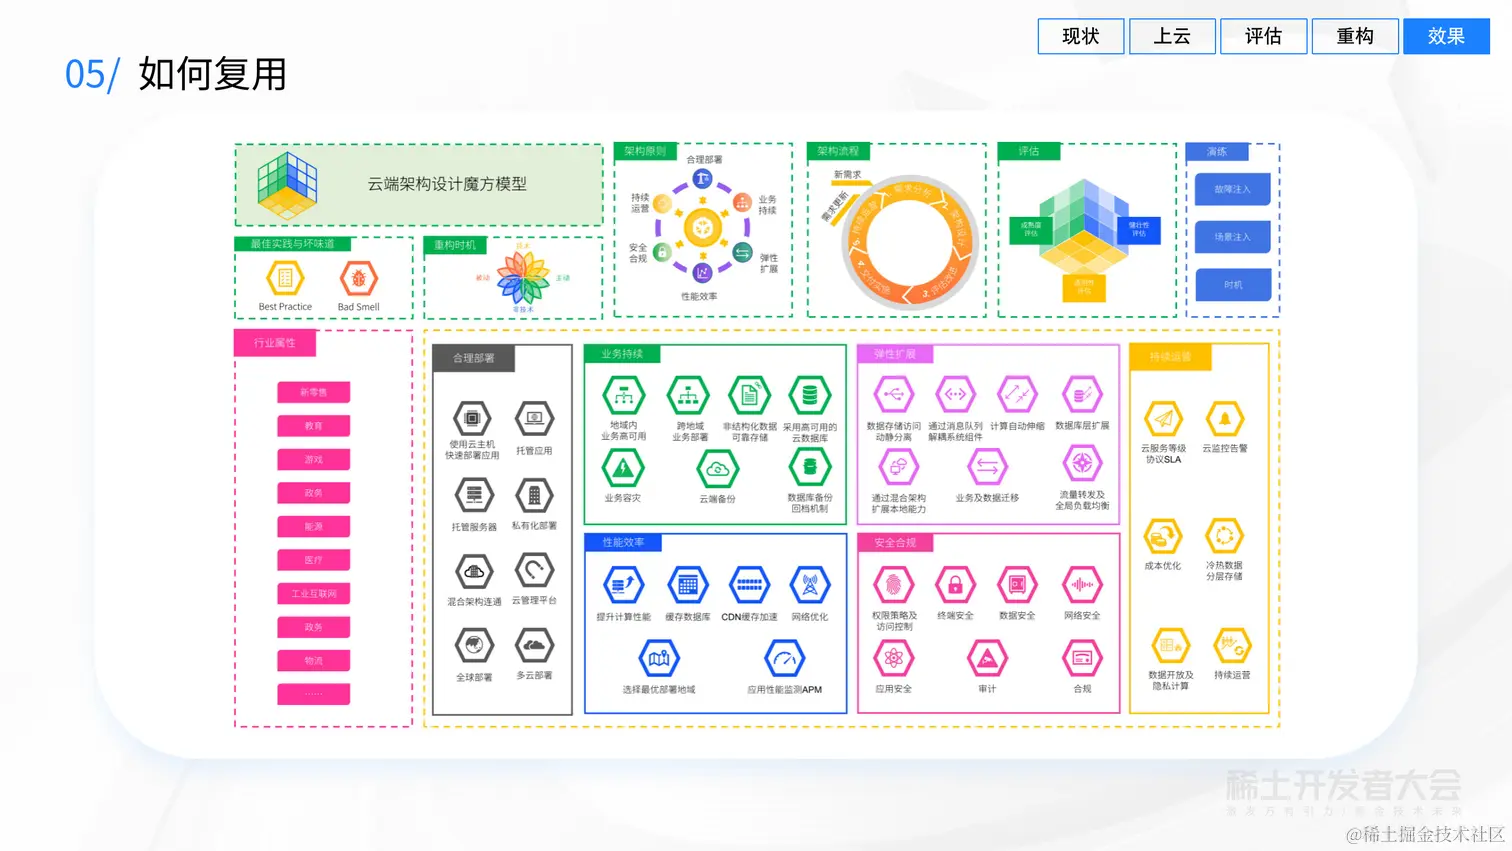Click the 提升计算性能 icon
The width and height of the screenshot is (1512, 851).
(624, 585)
